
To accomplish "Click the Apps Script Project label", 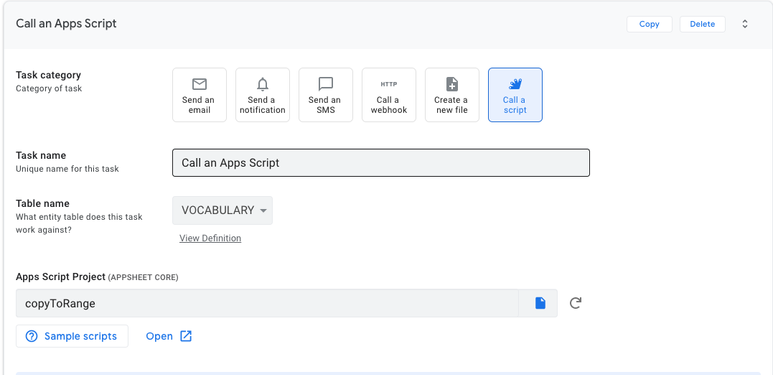I will coord(61,277).
